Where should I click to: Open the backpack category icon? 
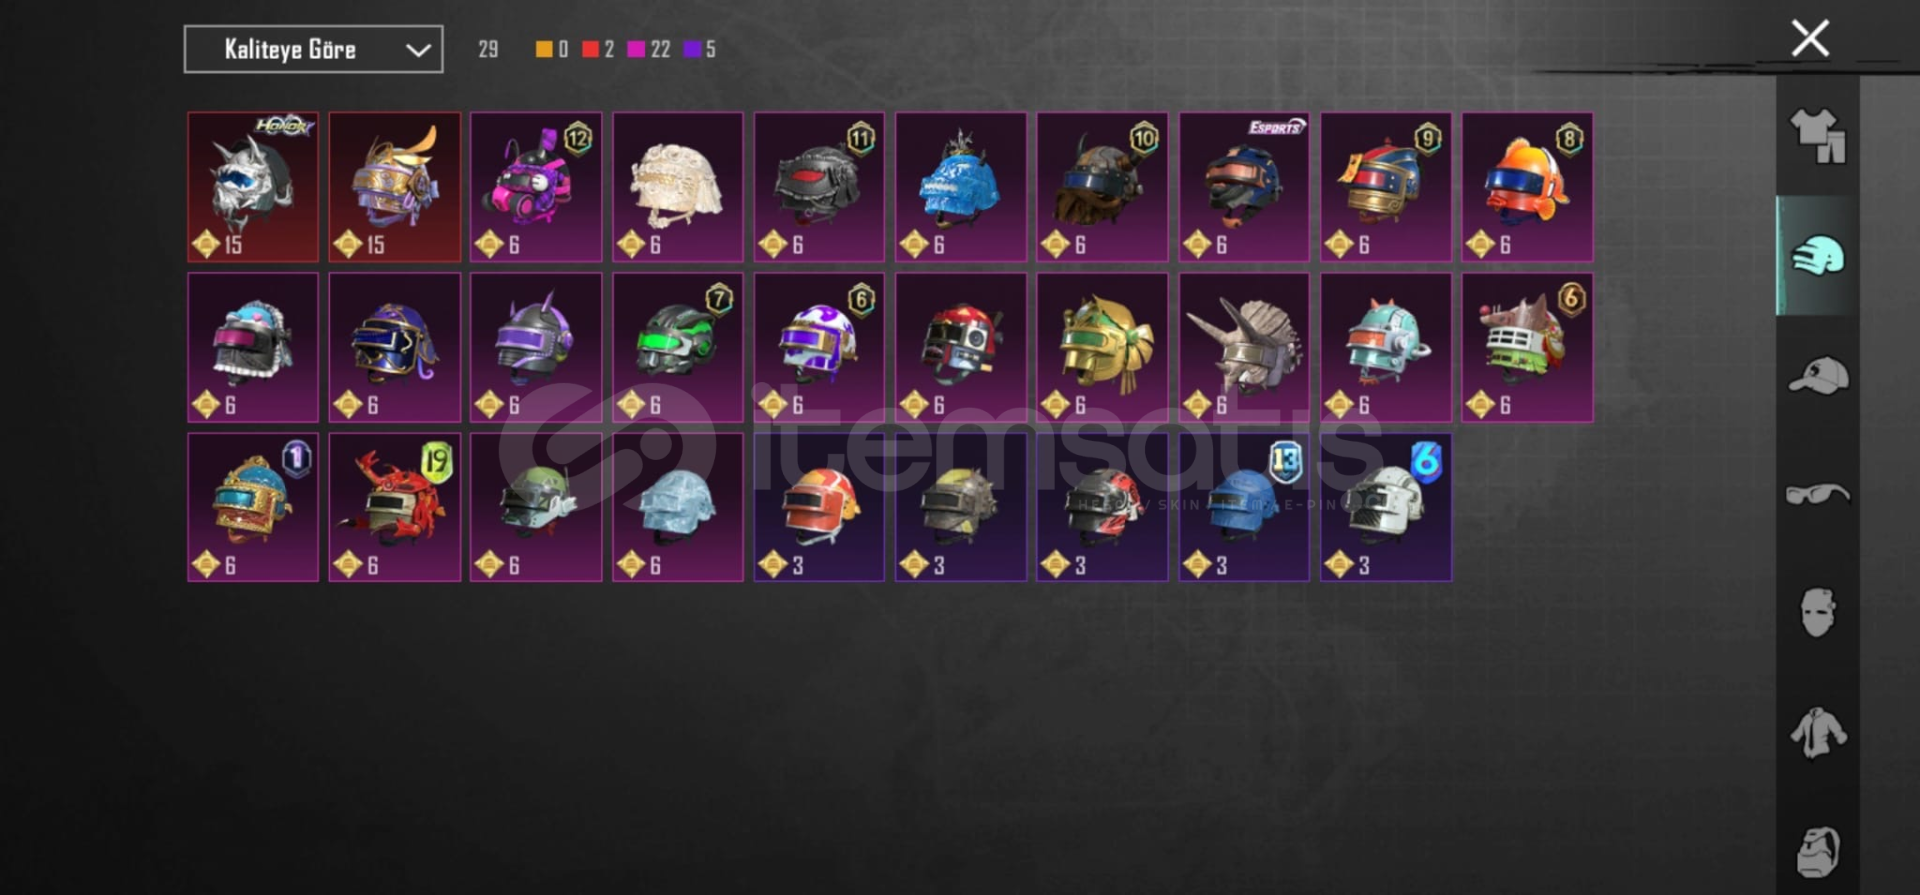(1818, 852)
